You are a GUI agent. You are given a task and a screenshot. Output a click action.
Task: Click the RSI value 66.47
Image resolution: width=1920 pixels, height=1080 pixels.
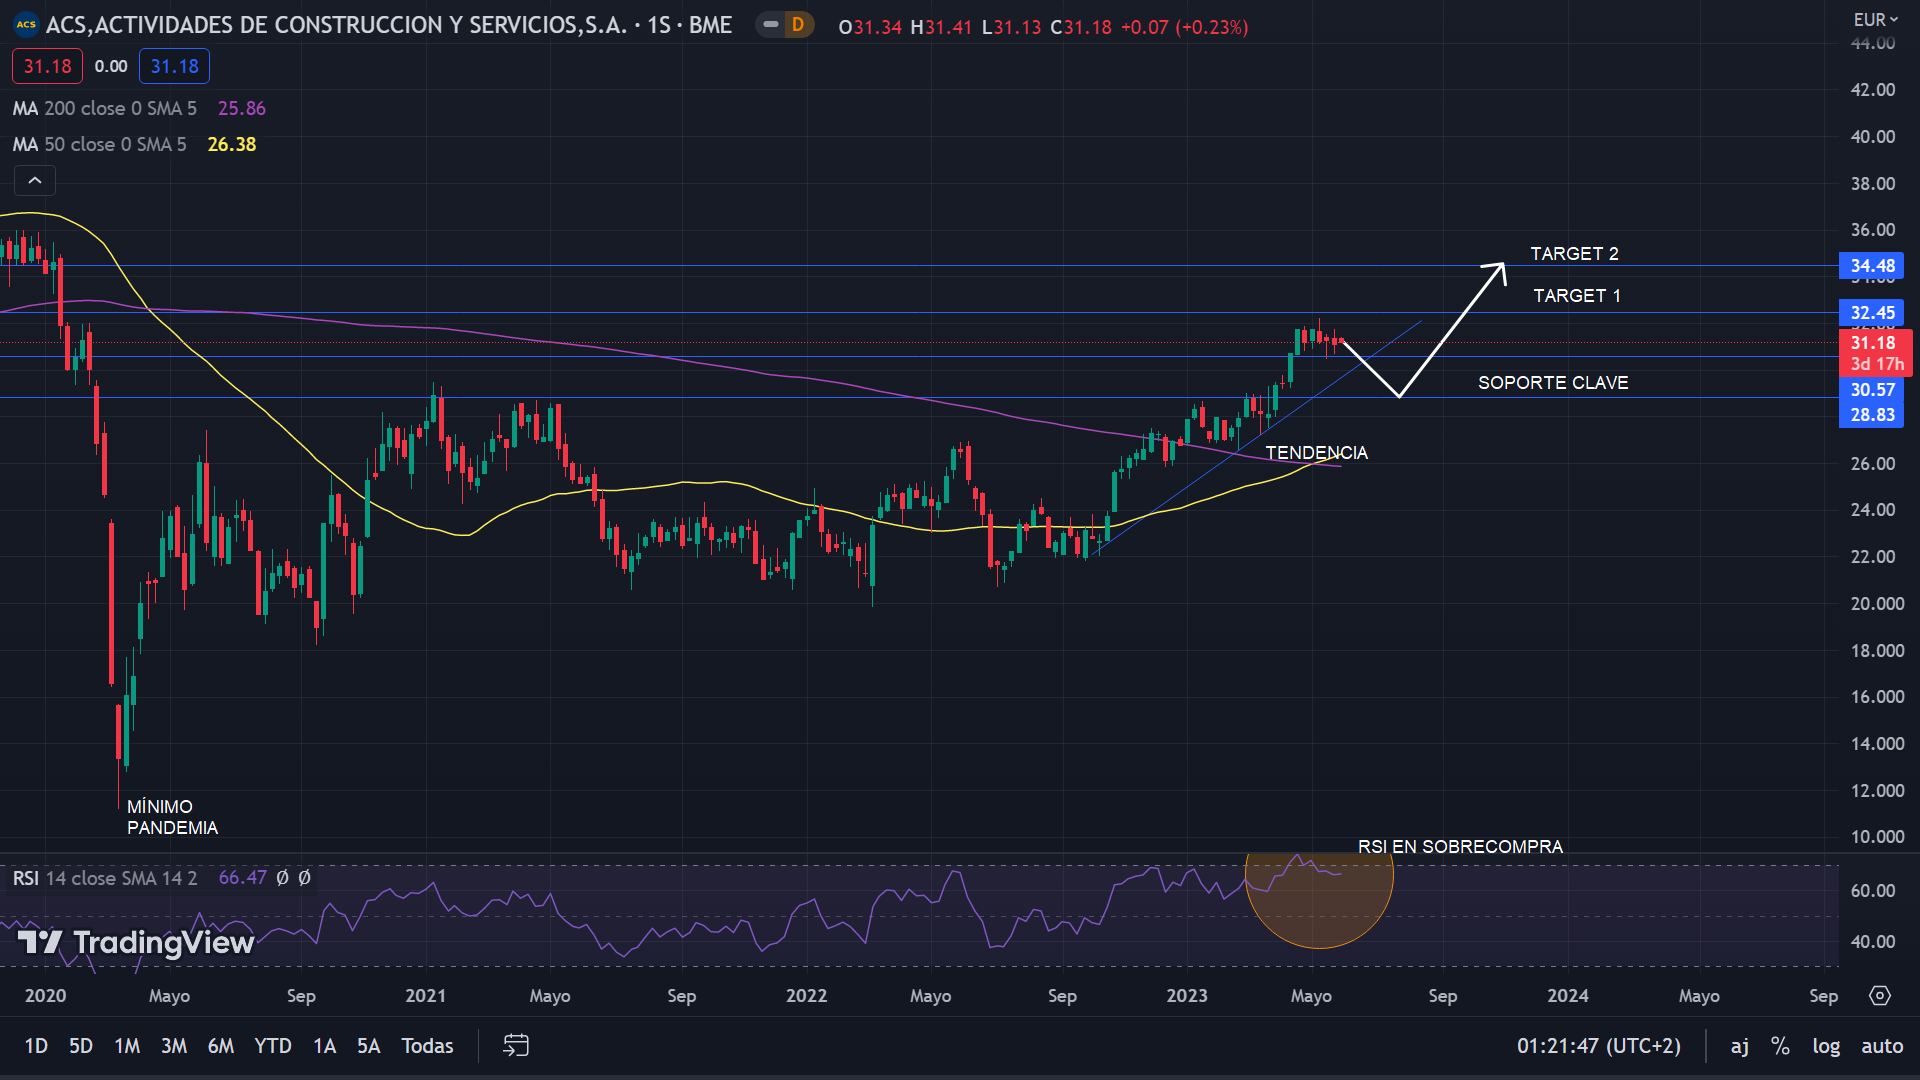(x=243, y=878)
